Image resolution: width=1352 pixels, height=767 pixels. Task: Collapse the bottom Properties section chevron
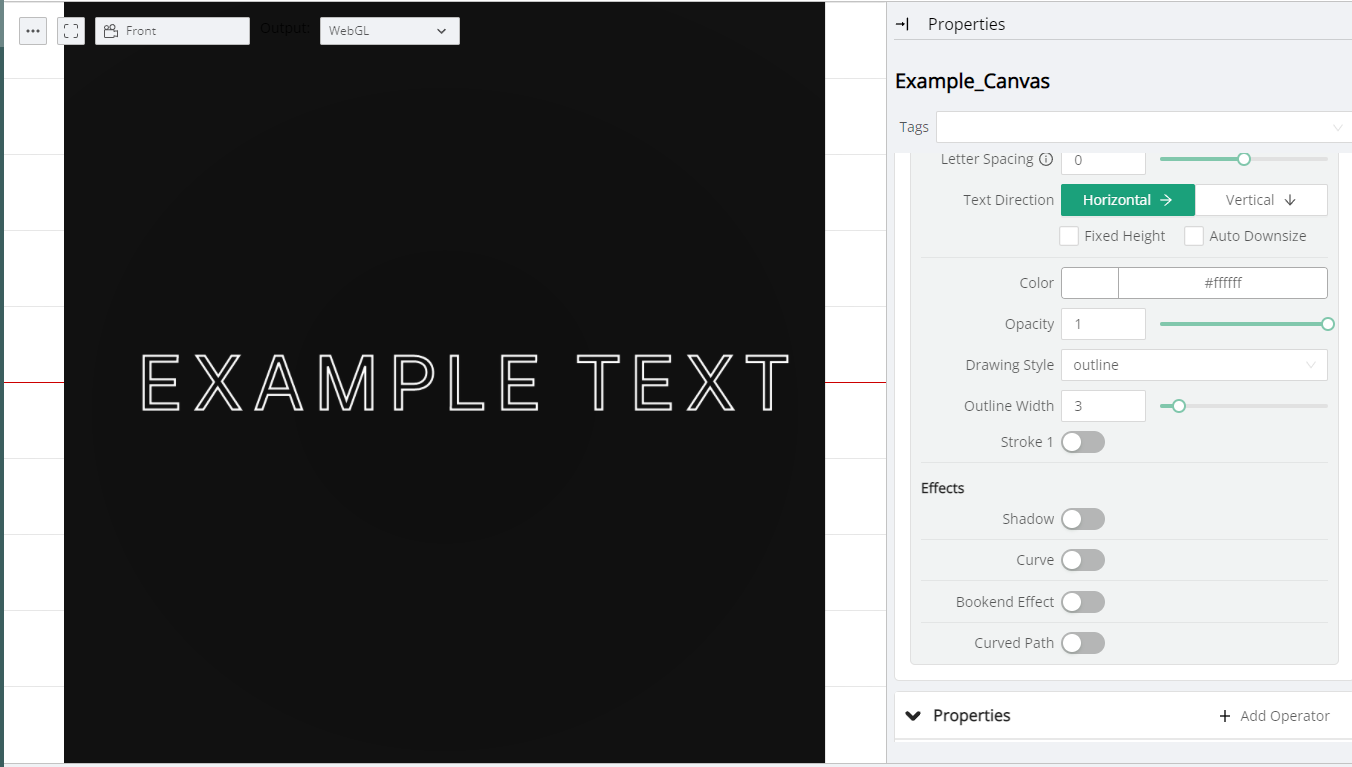click(x=913, y=716)
